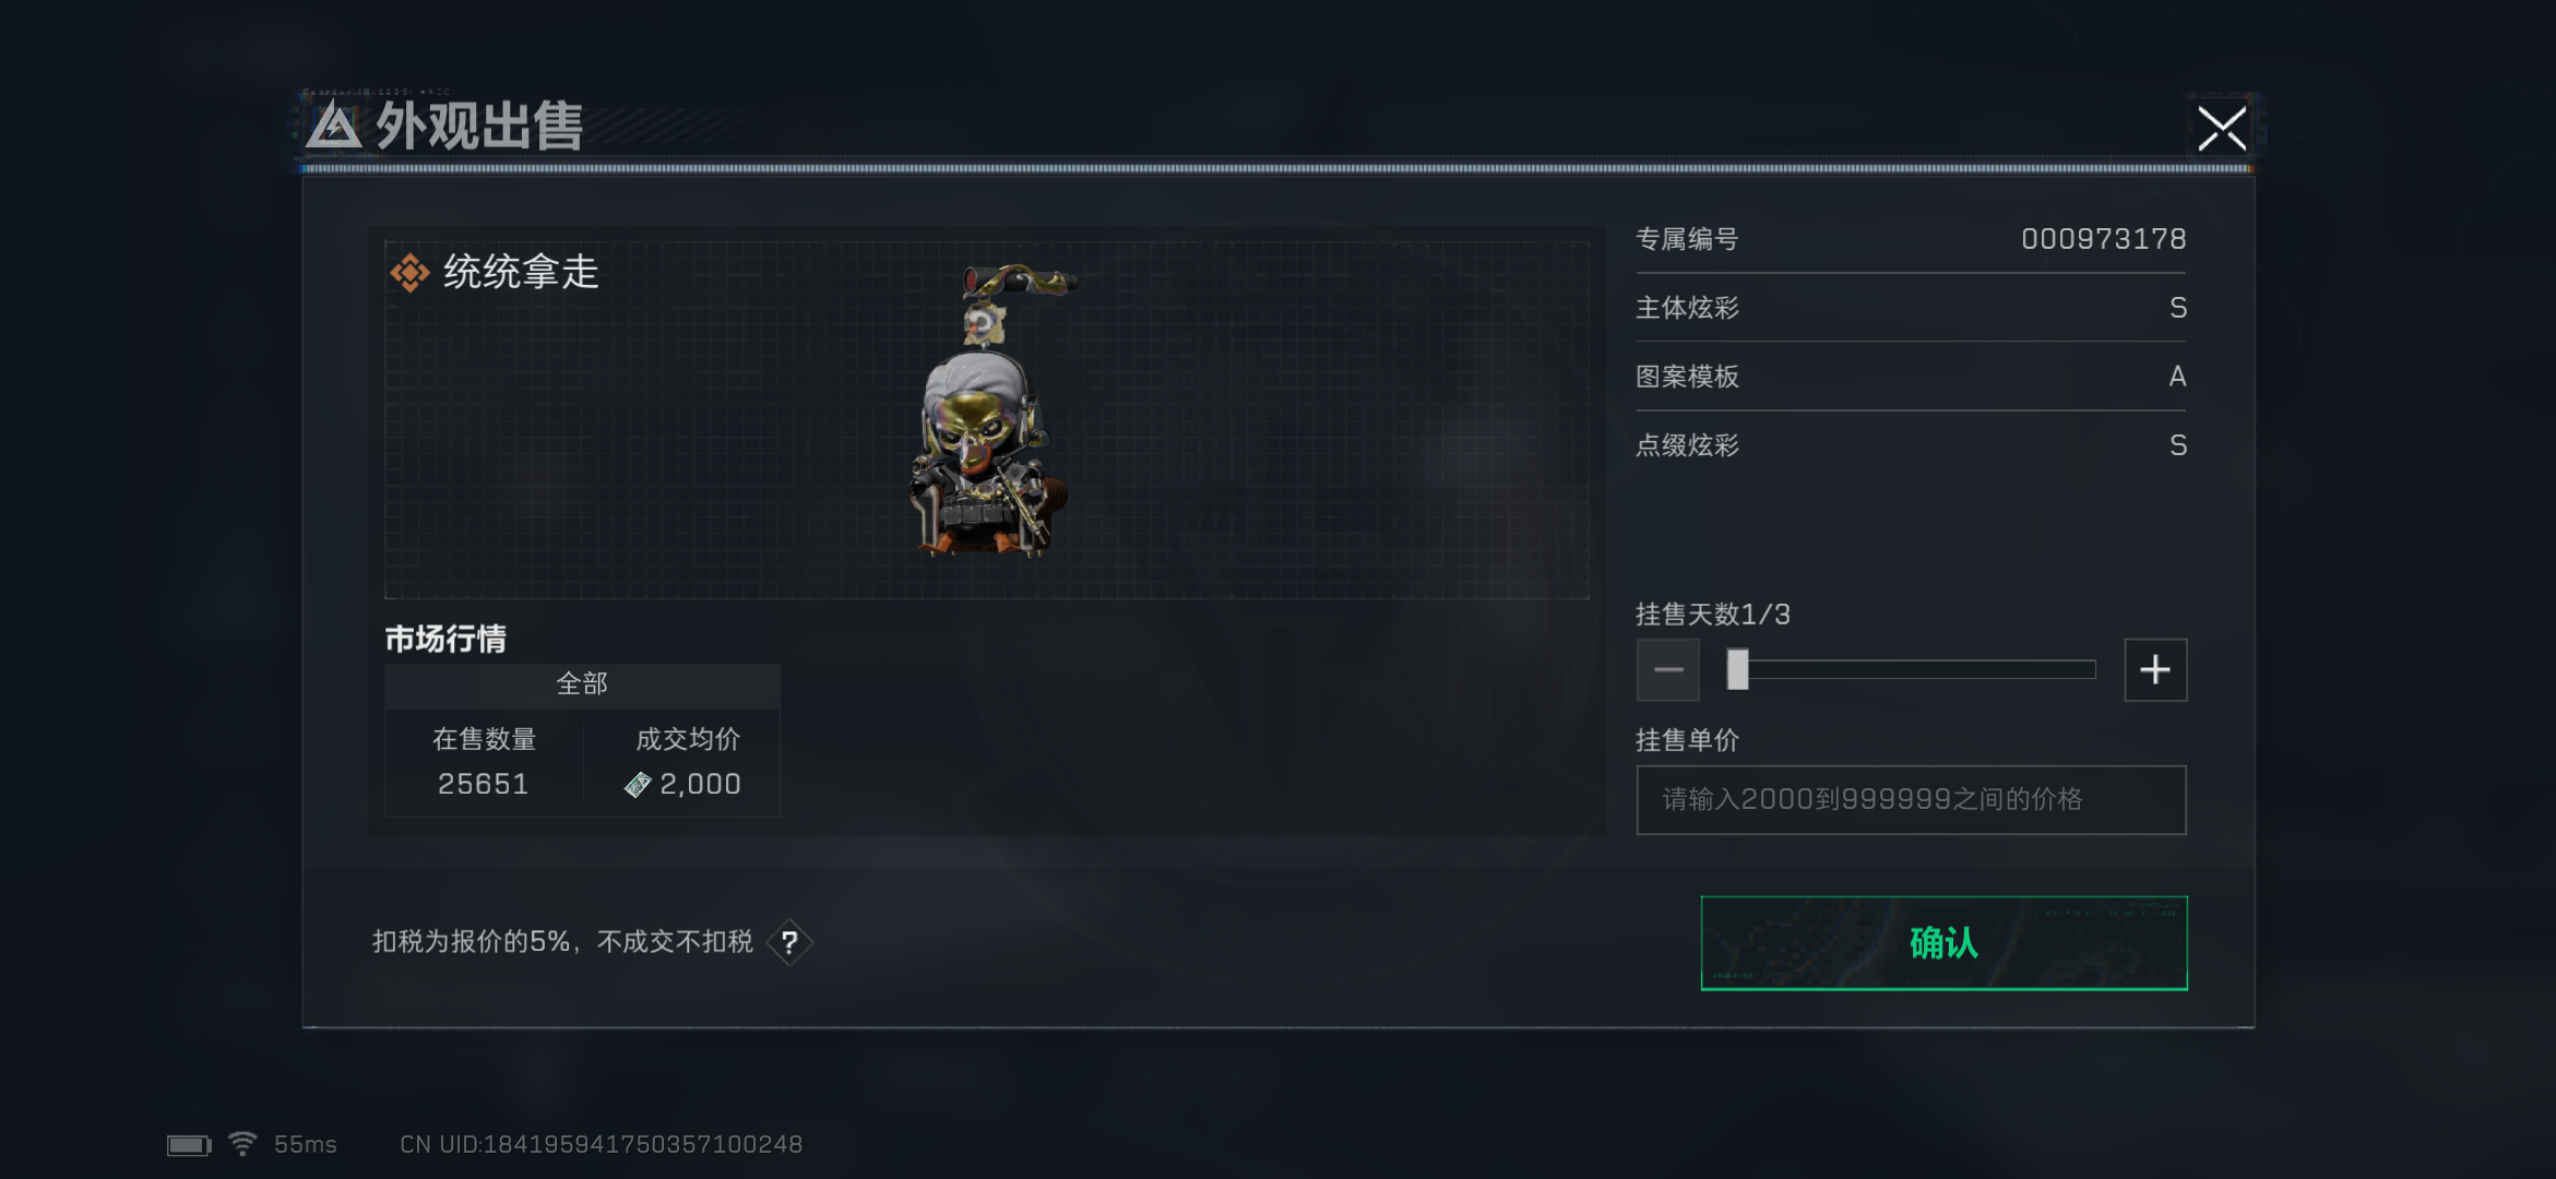Click the 专属编号 serial number row

1910,239
